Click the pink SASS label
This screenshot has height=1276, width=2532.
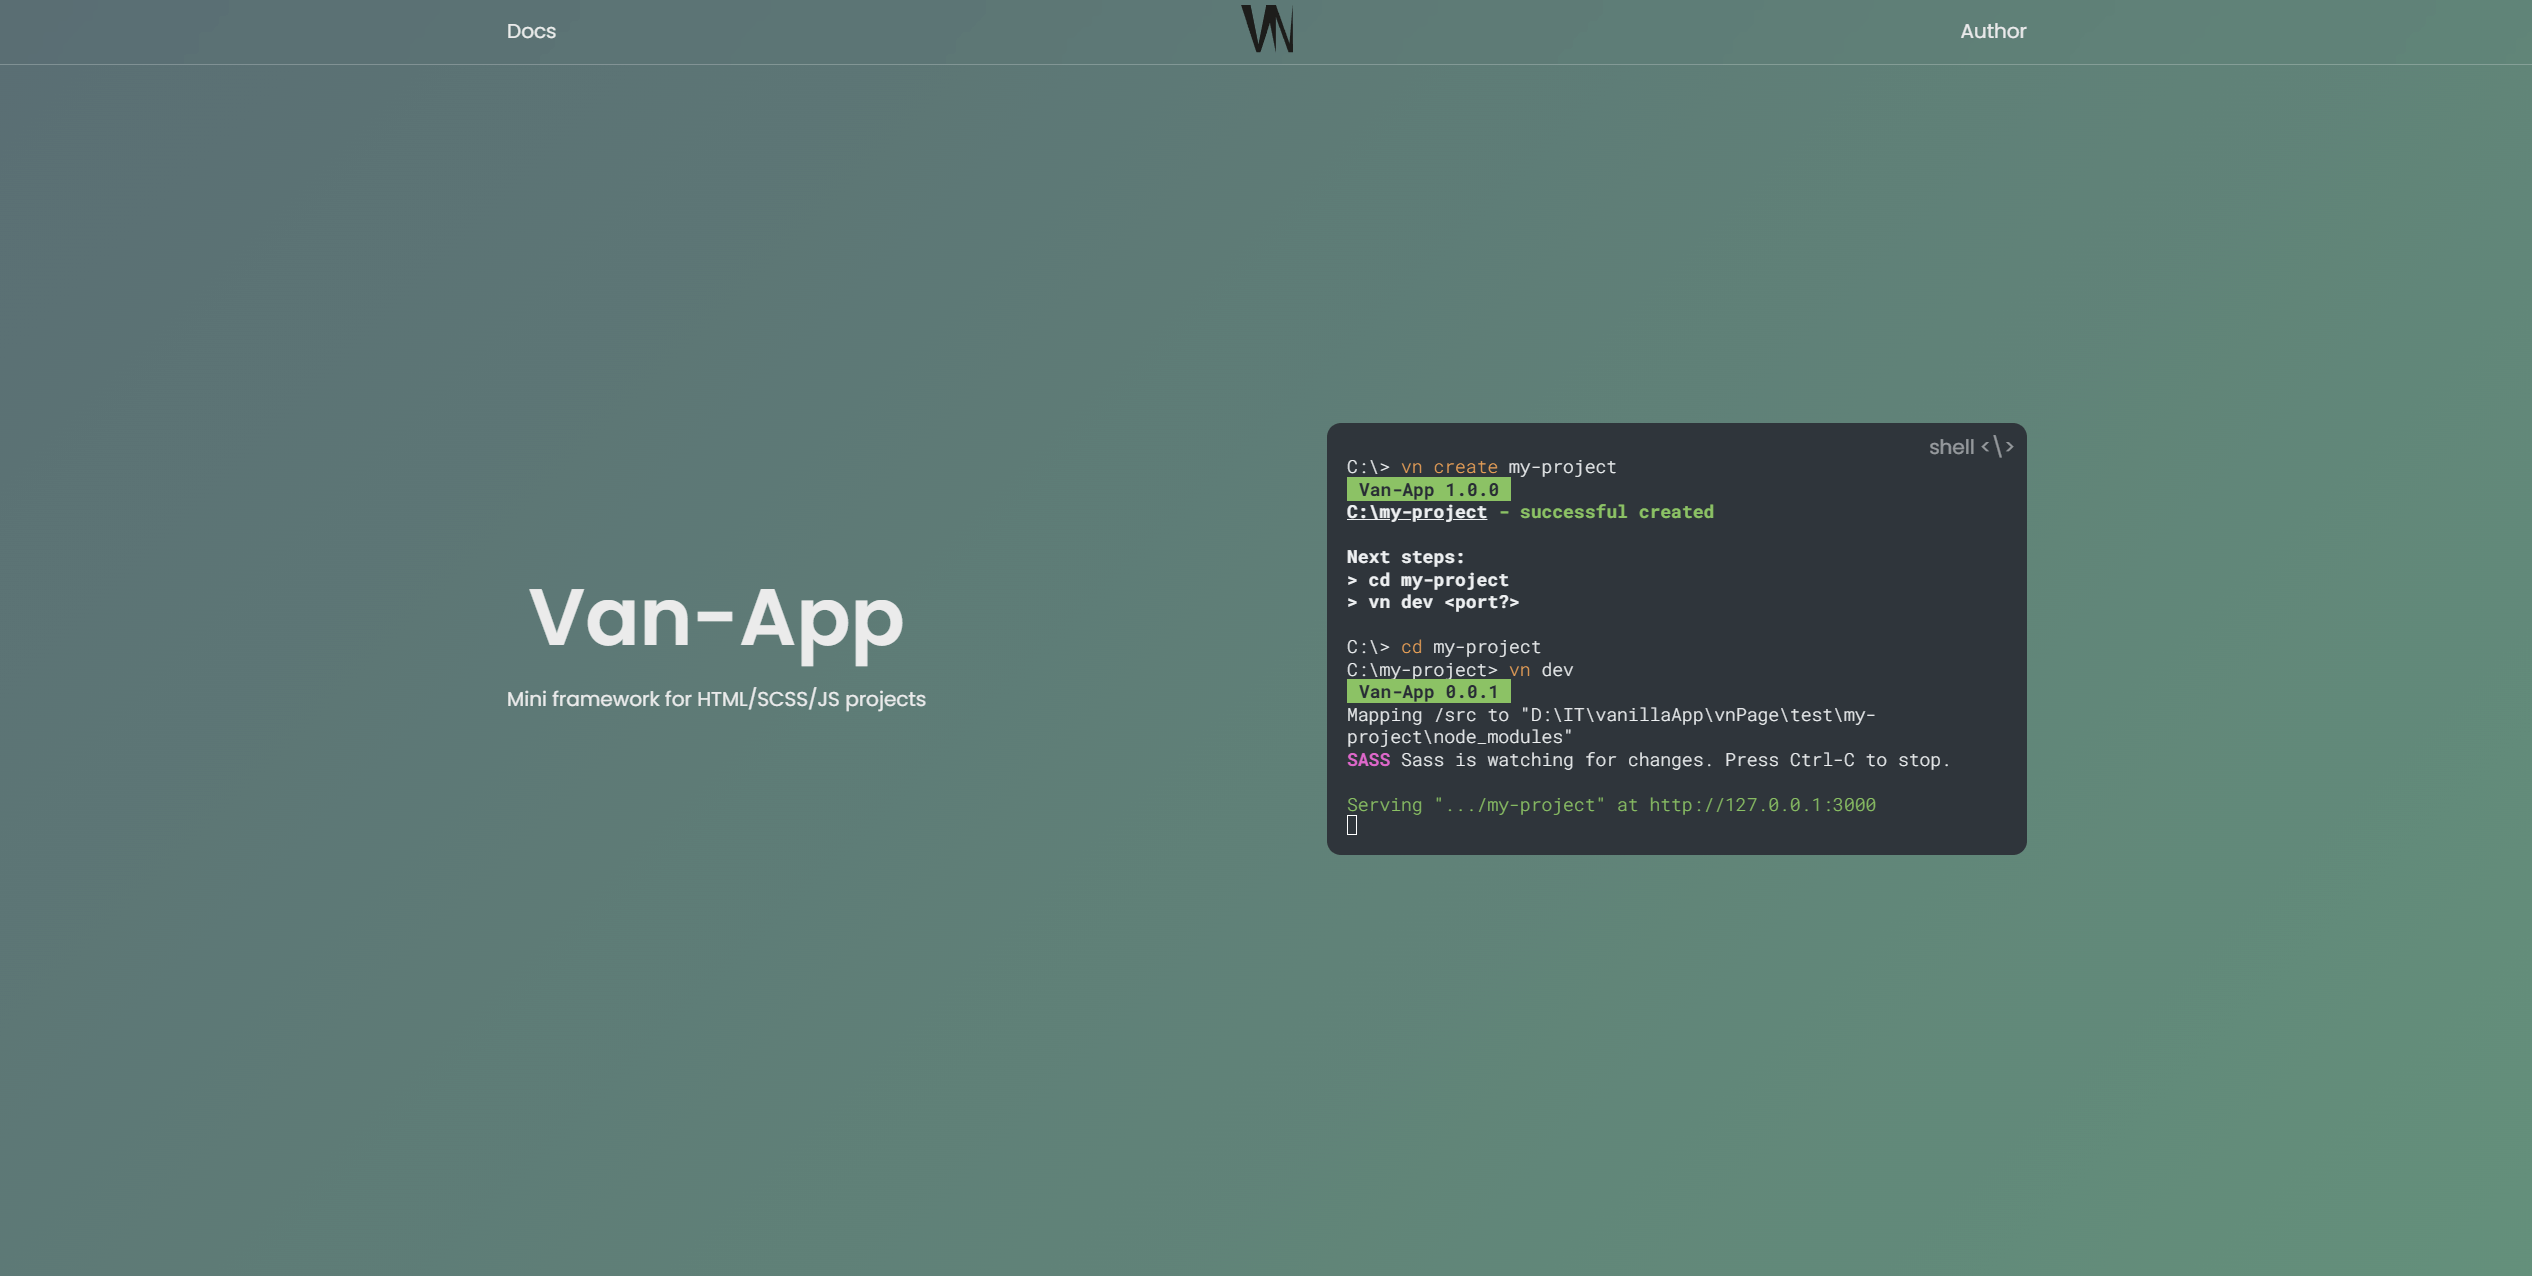click(x=1368, y=760)
